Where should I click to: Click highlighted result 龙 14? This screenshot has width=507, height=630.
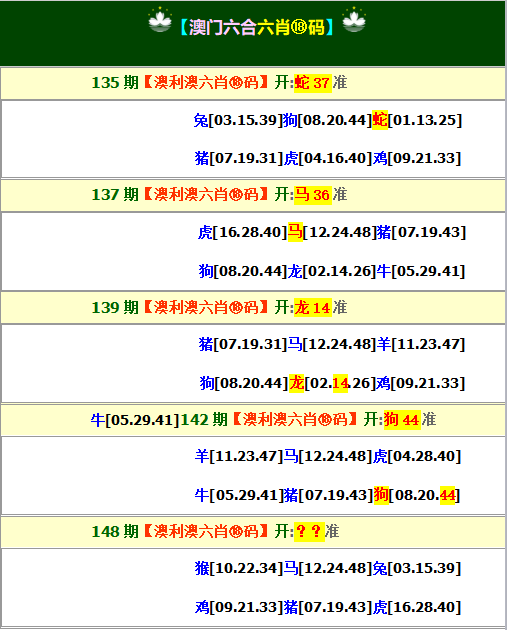[x=313, y=308]
